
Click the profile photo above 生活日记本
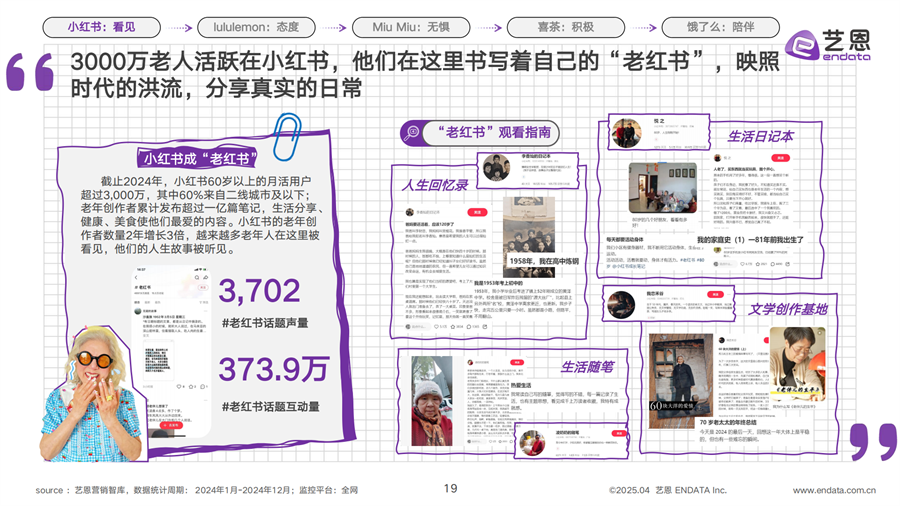pyautogui.click(x=626, y=133)
